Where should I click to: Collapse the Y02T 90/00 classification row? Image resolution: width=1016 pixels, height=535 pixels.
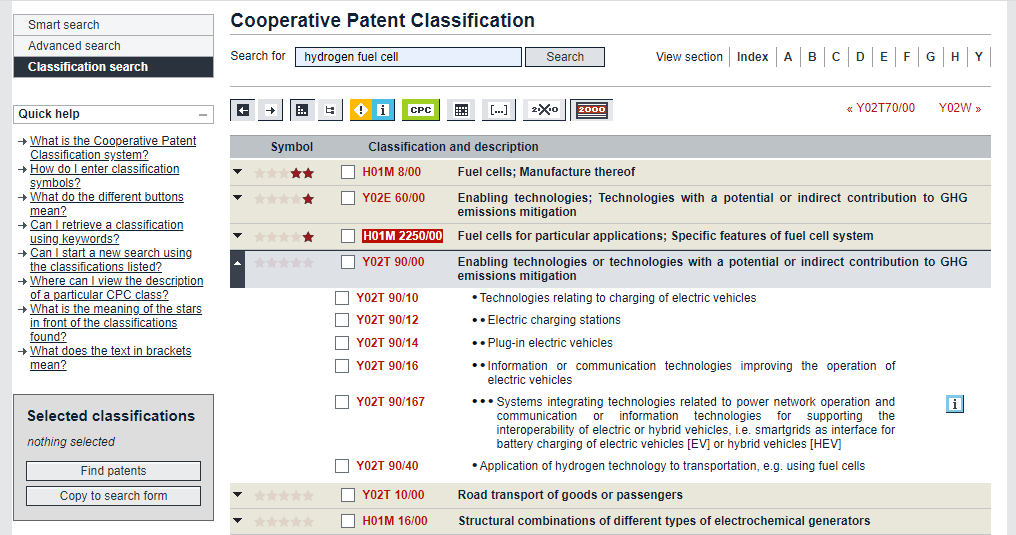click(x=237, y=263)
